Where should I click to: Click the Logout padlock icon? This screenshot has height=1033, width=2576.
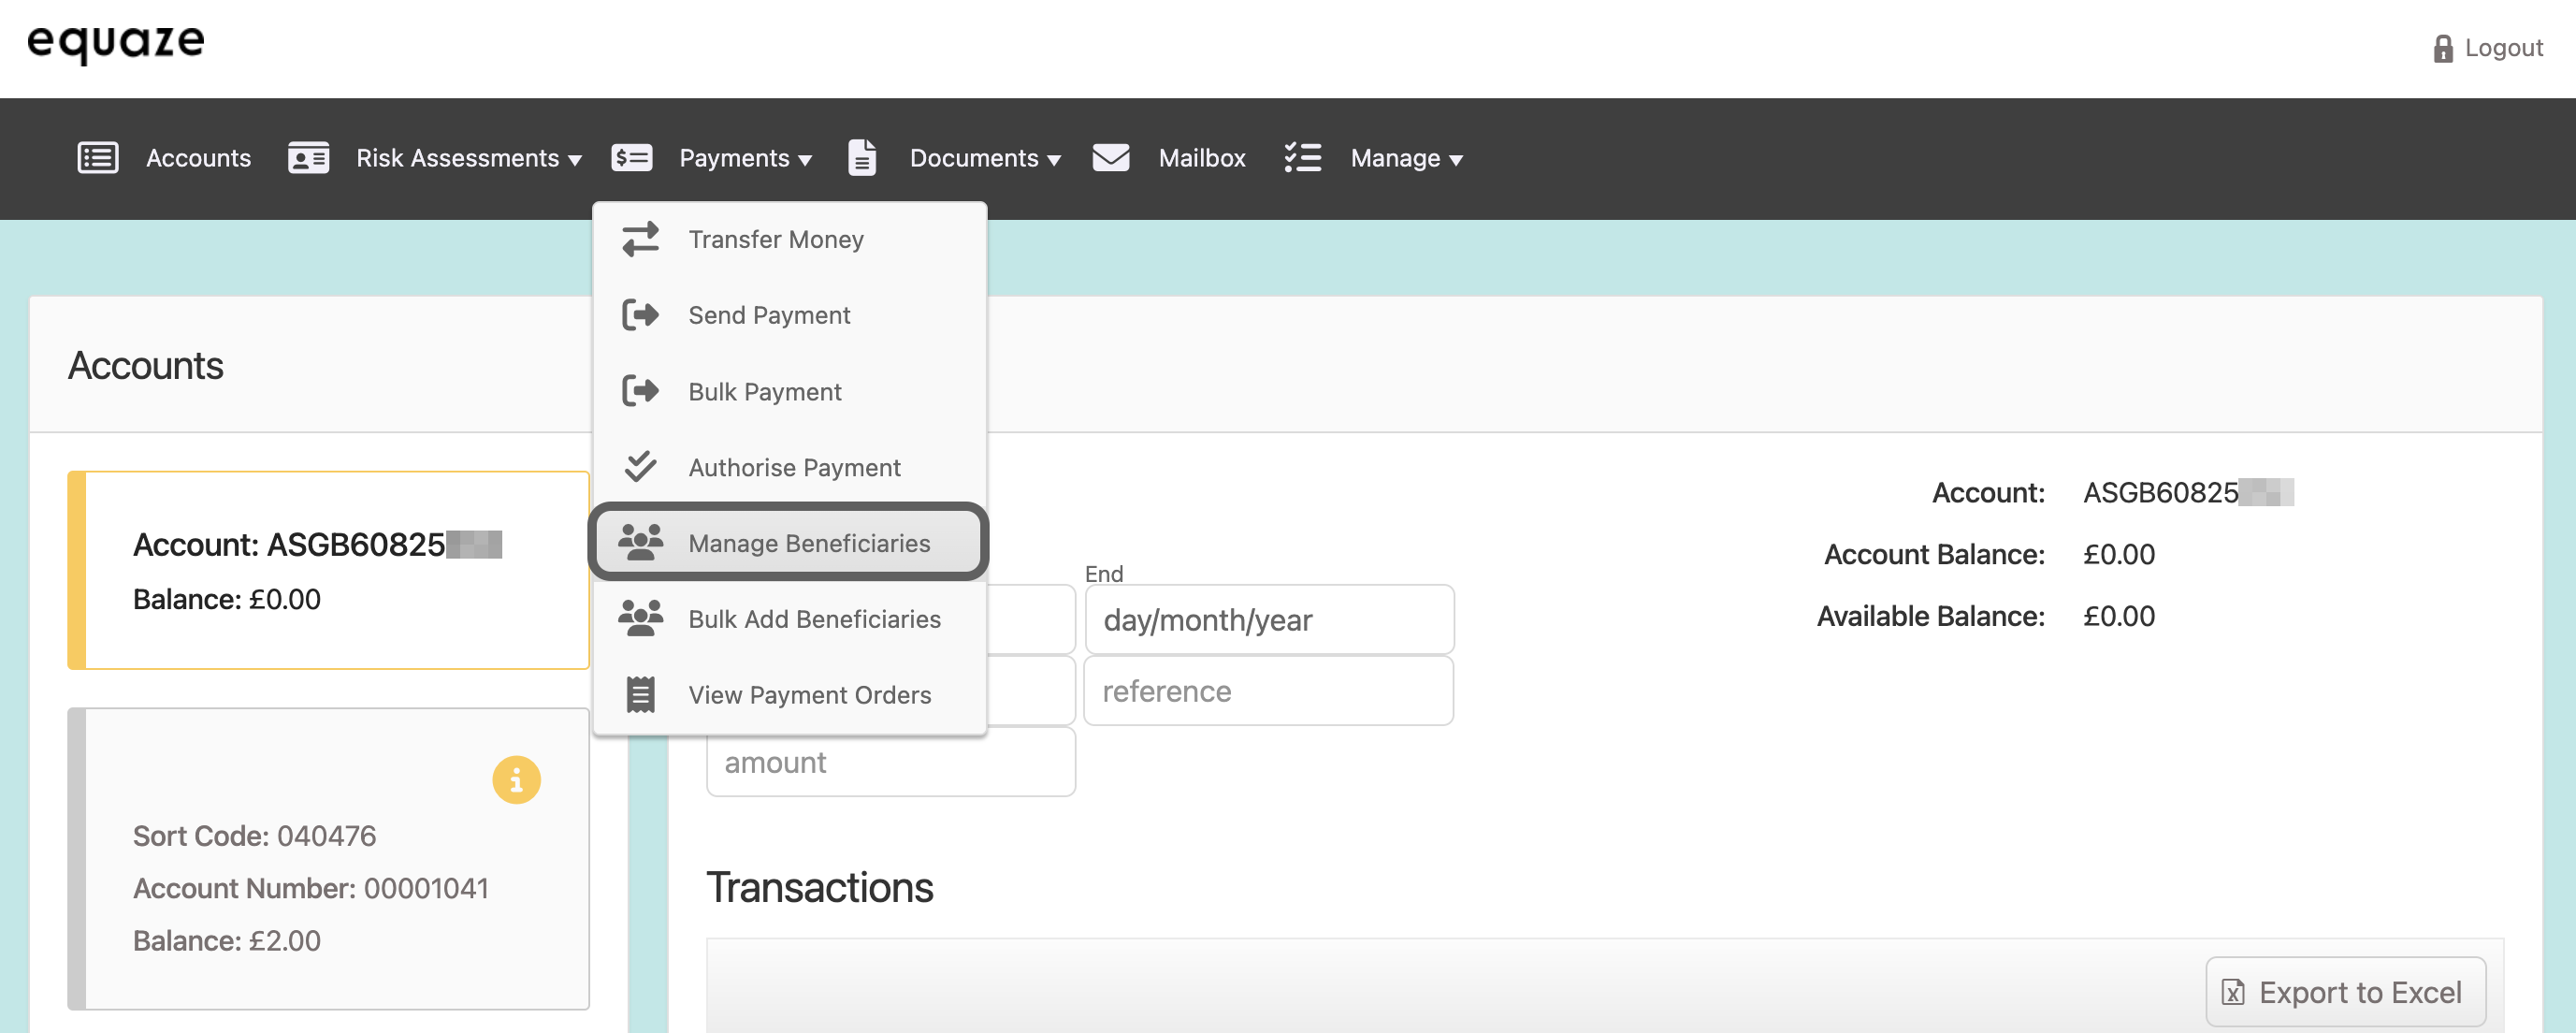coord(2442,49)
